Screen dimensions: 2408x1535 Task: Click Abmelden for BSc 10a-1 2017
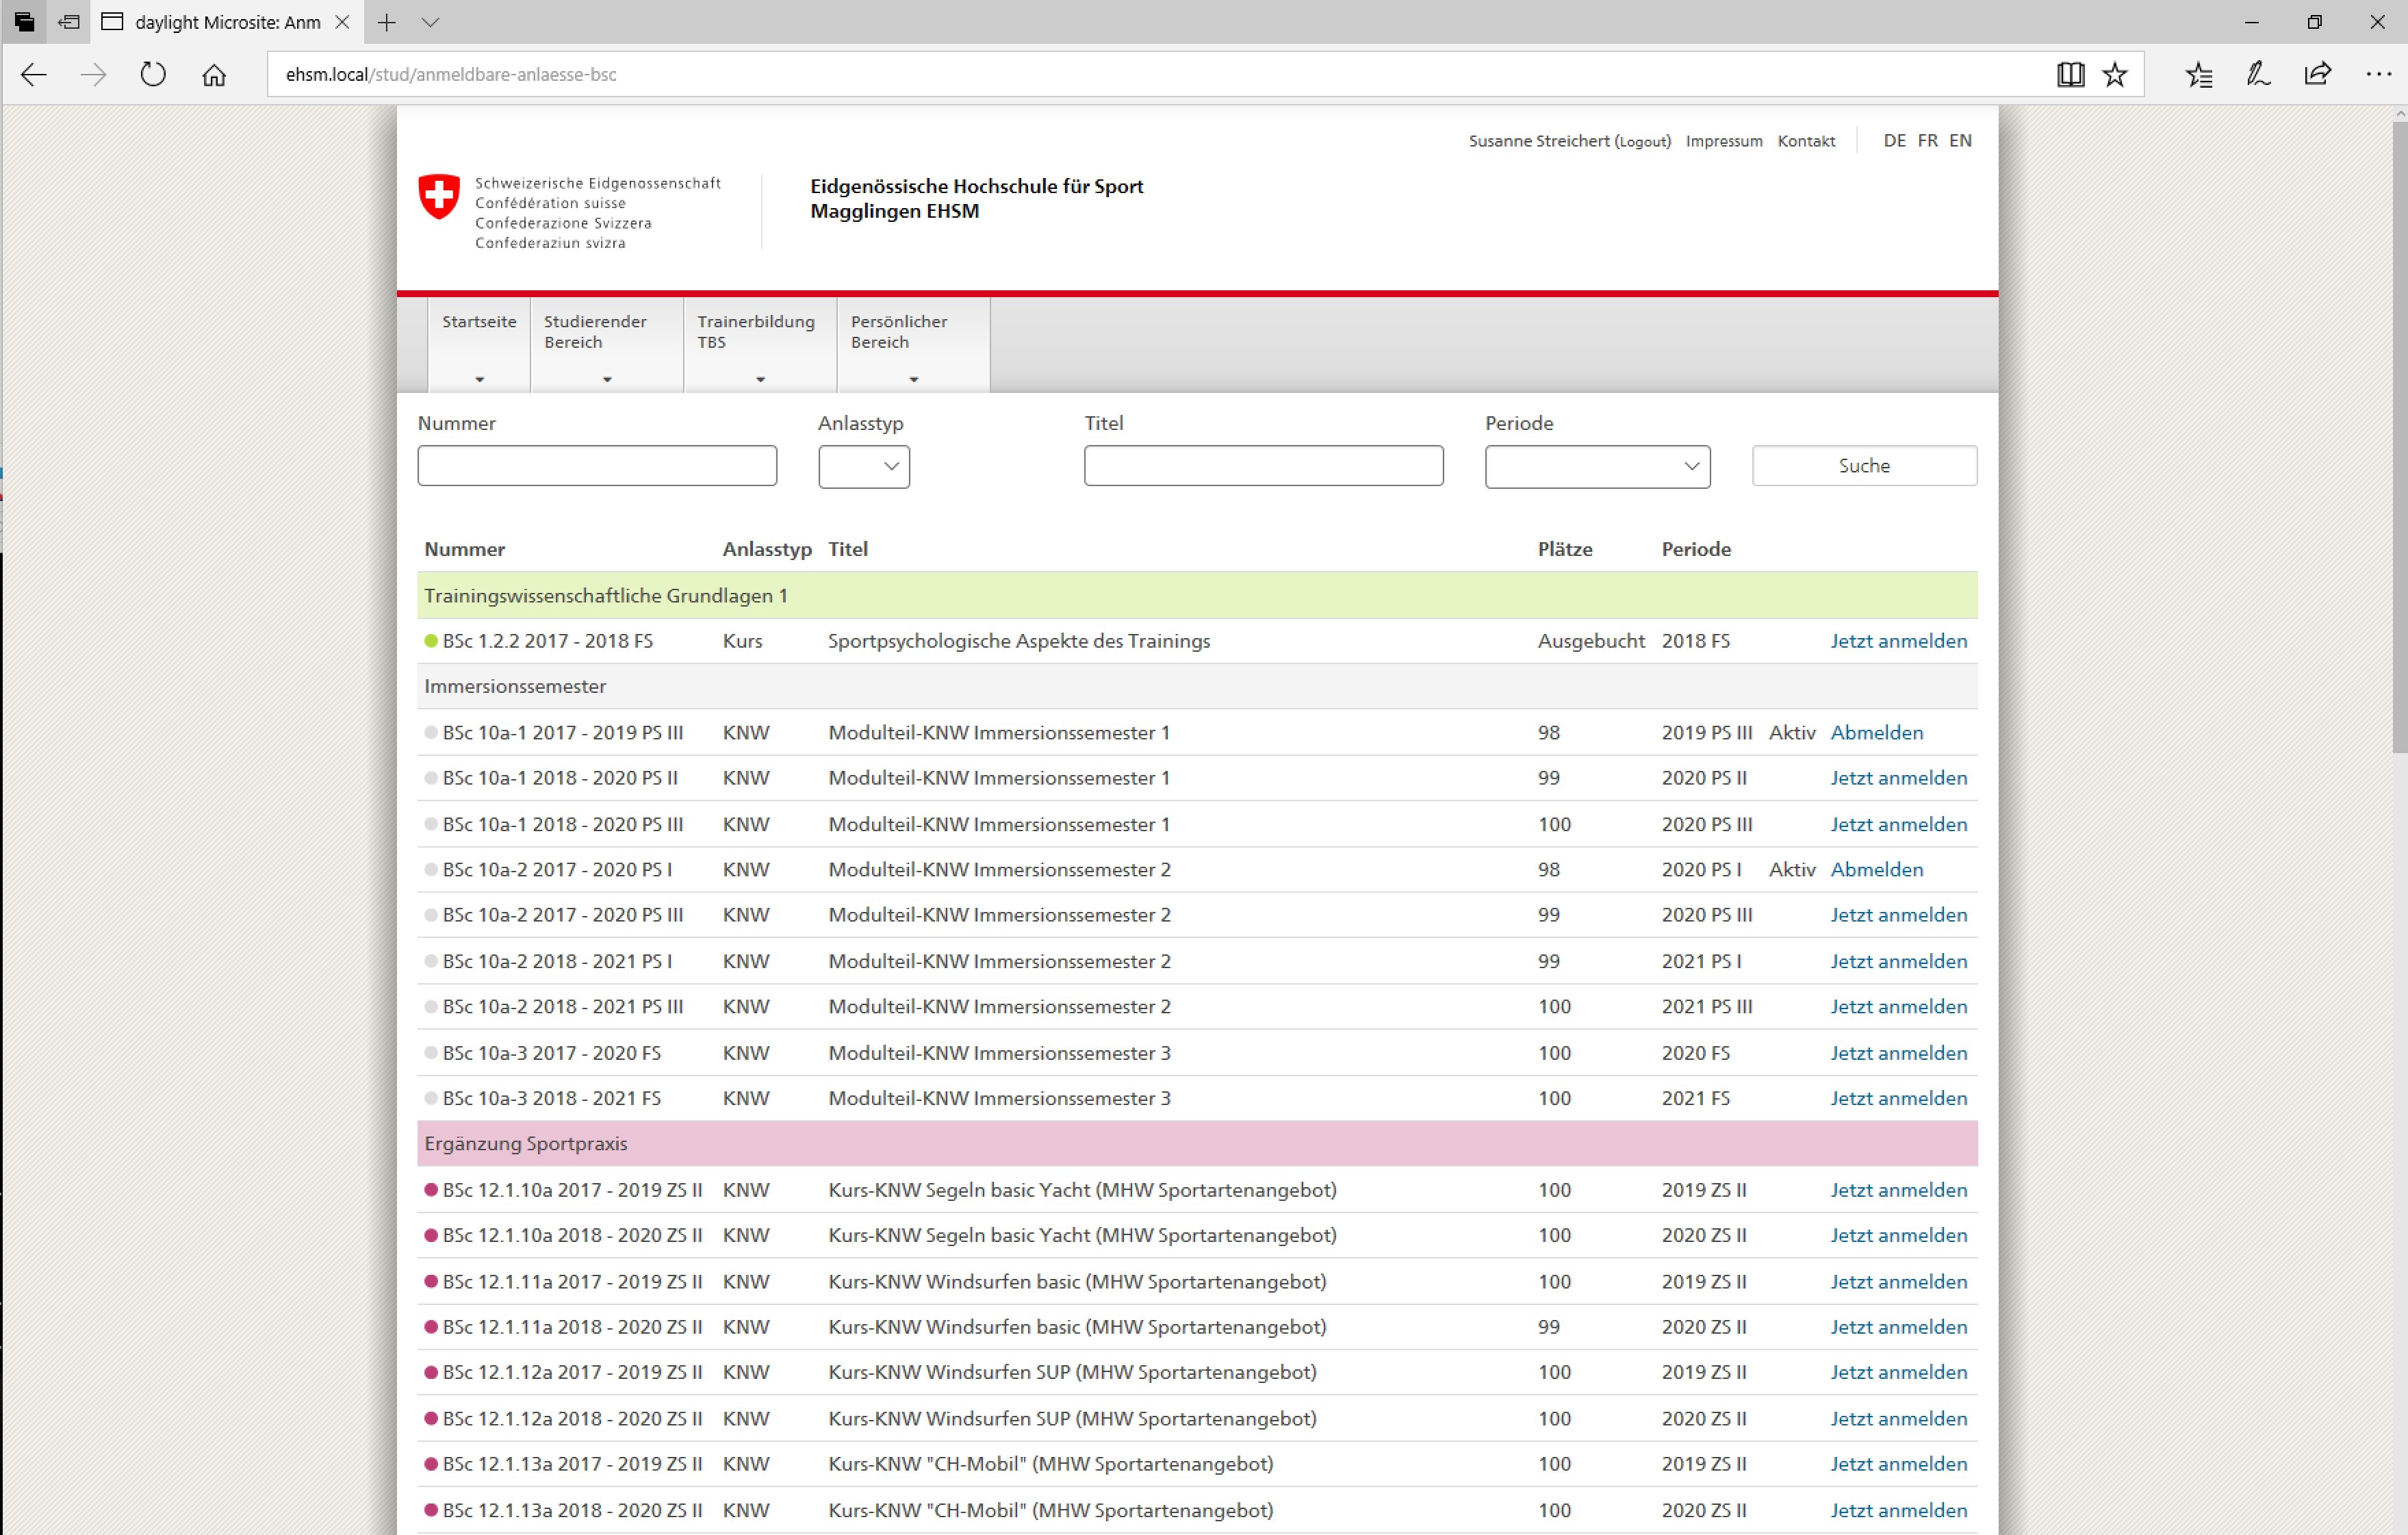[1876, 732]
